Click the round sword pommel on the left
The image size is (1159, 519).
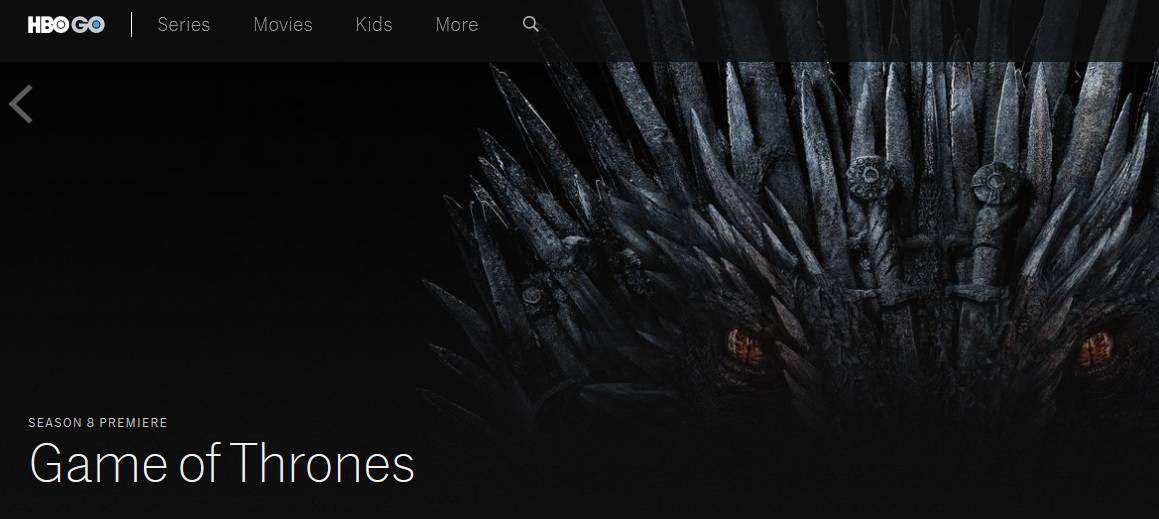(871, 177)
